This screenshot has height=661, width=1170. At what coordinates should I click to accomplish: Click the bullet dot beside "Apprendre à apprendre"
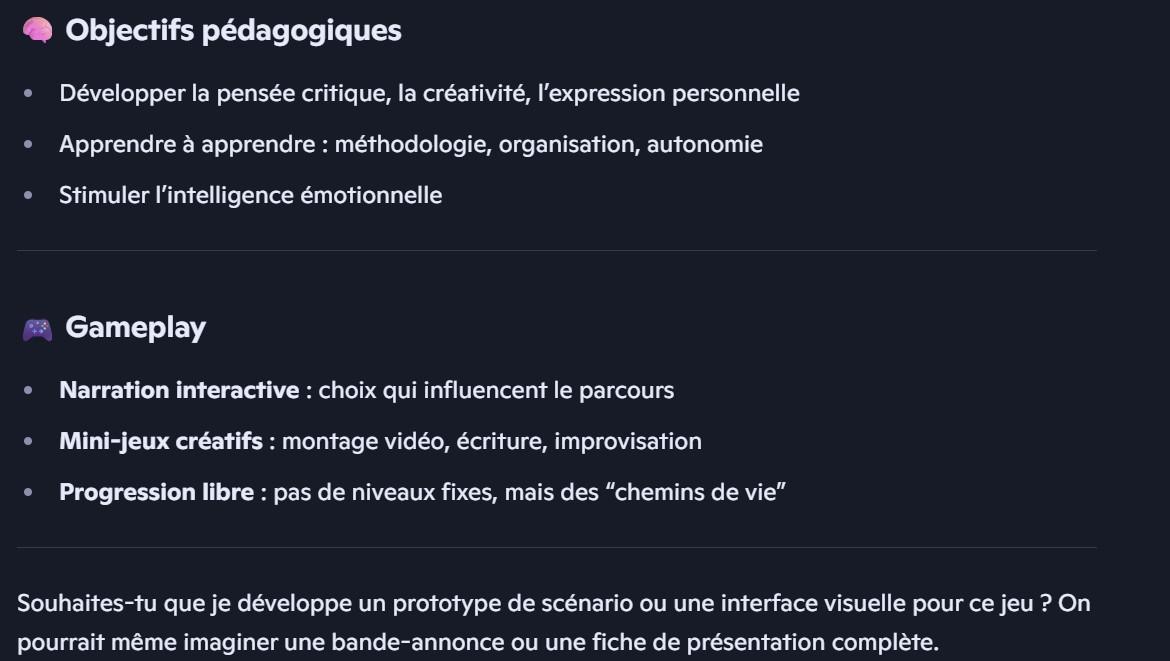[28, 145]
